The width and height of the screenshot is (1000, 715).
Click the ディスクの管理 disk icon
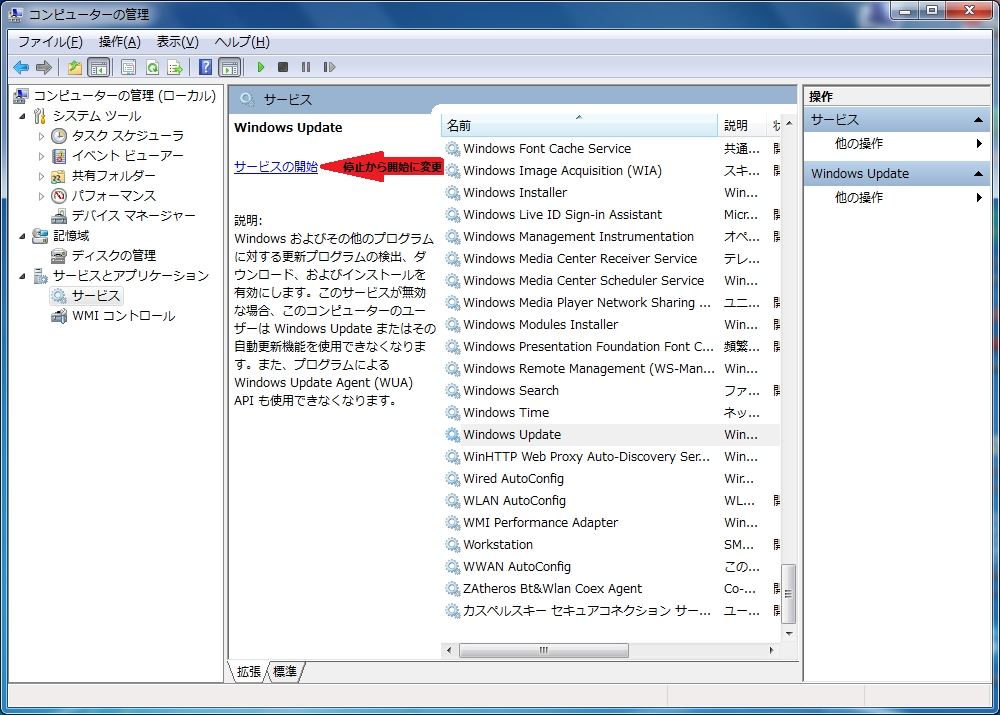[59, 256]
